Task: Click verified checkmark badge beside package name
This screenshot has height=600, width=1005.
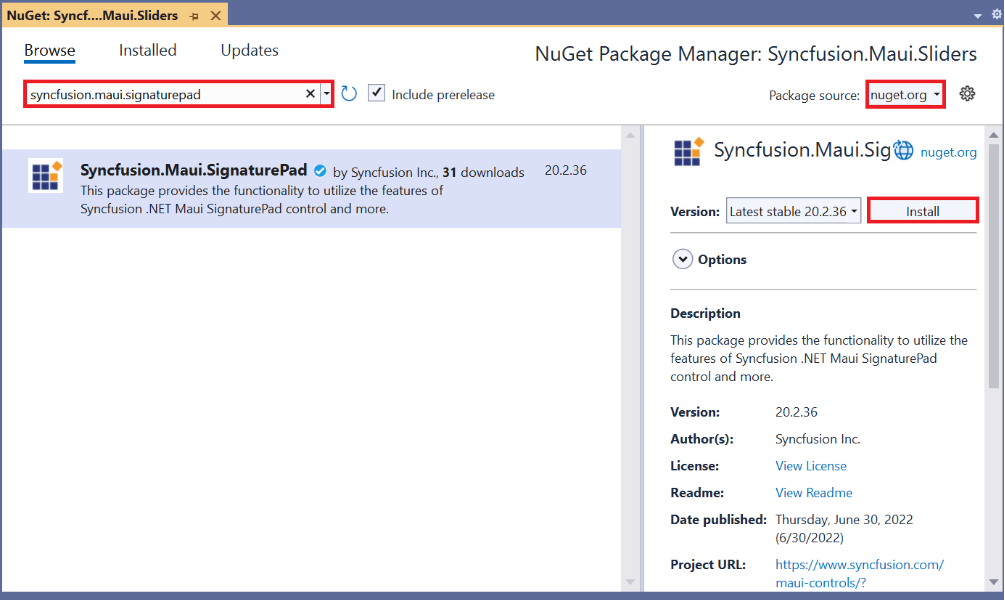Action: [x=320, y=171]
